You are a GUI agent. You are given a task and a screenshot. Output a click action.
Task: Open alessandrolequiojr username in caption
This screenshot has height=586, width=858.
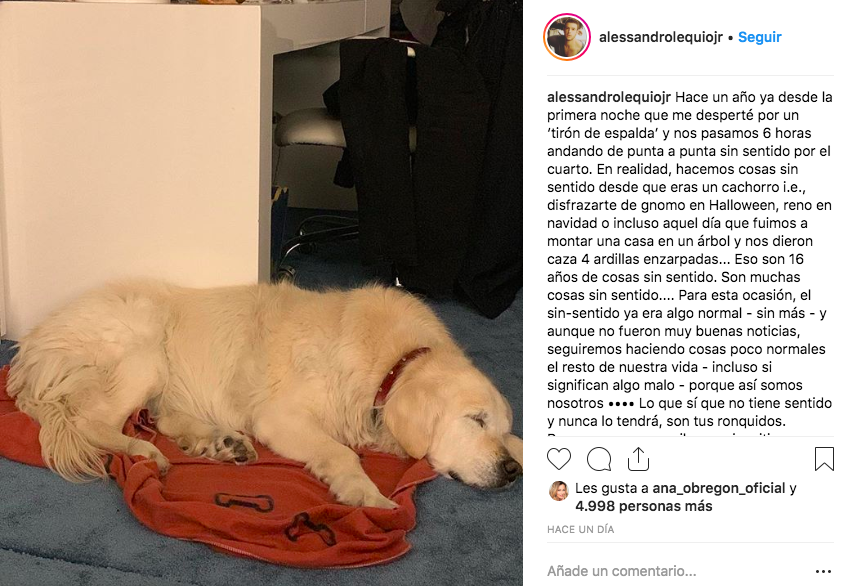(x=609, y=97)
